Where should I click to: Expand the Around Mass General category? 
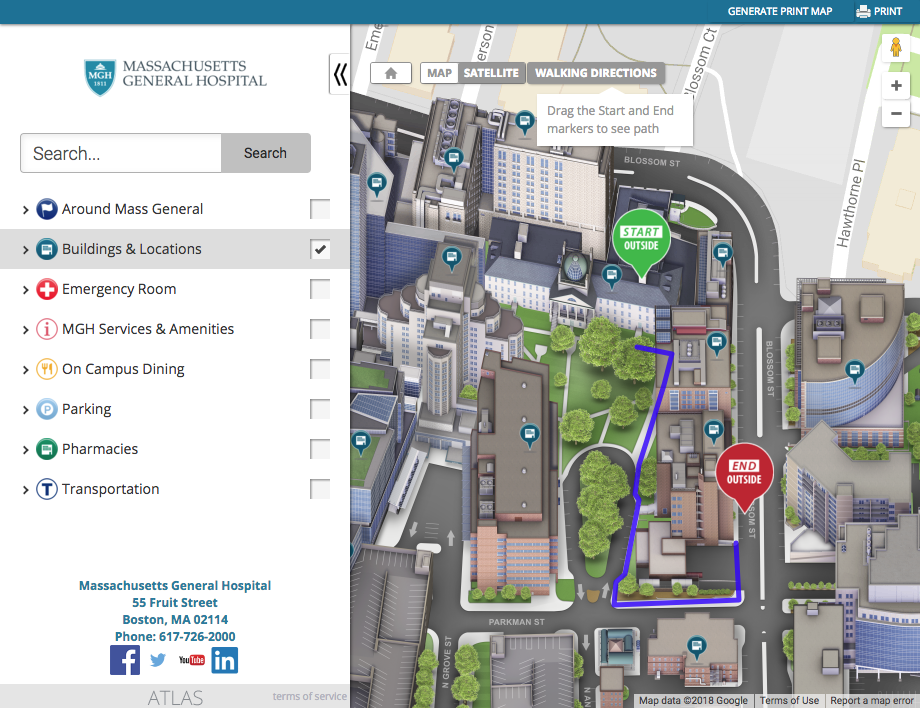(x=25, y=210)
